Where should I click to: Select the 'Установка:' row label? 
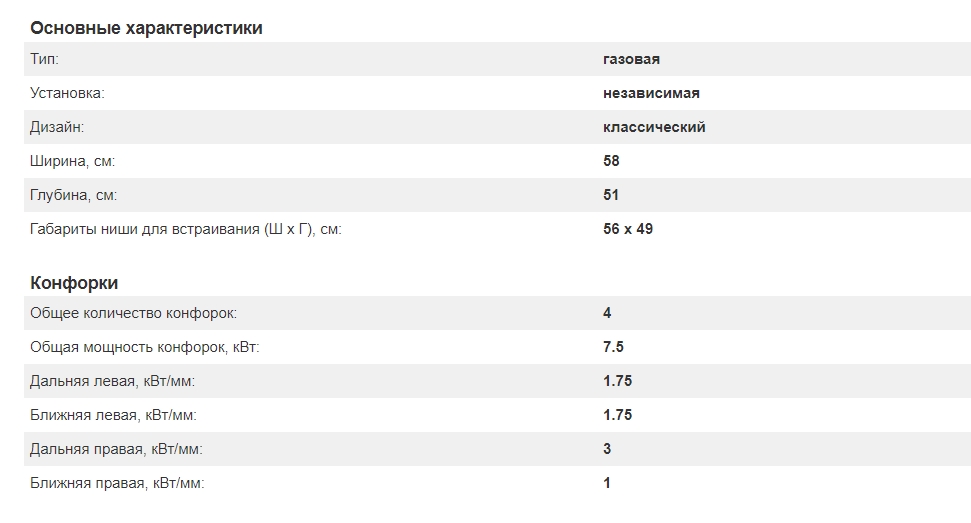[x=67, y=93]
